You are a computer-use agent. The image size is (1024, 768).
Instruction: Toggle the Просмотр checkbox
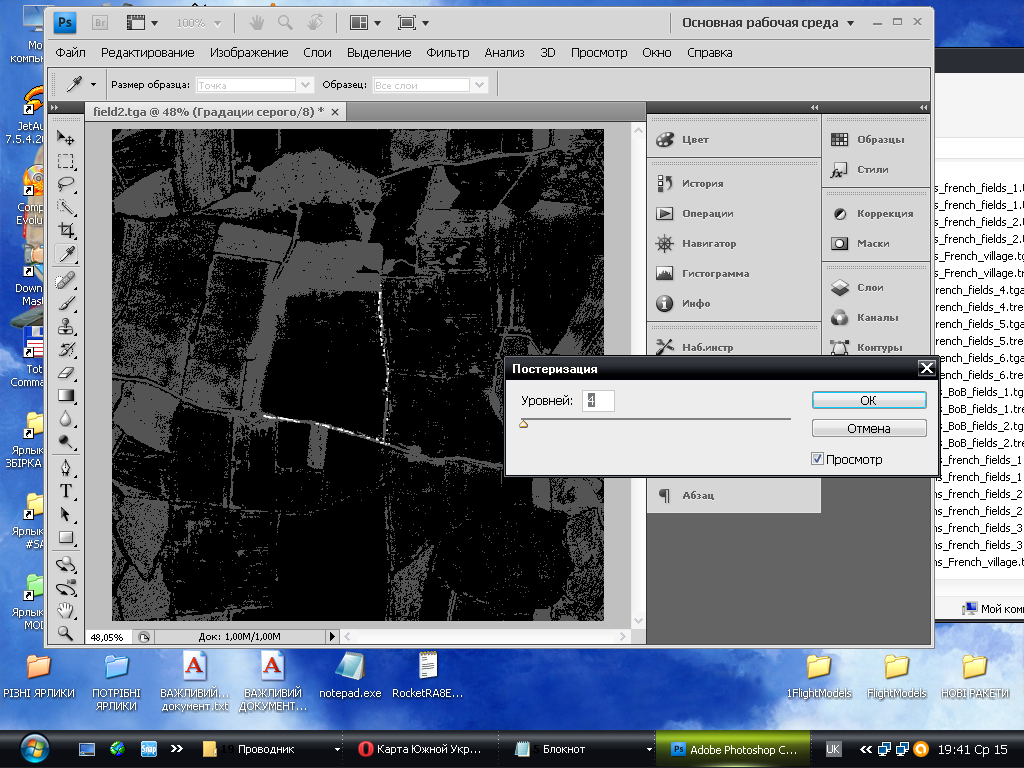[818, 459]
